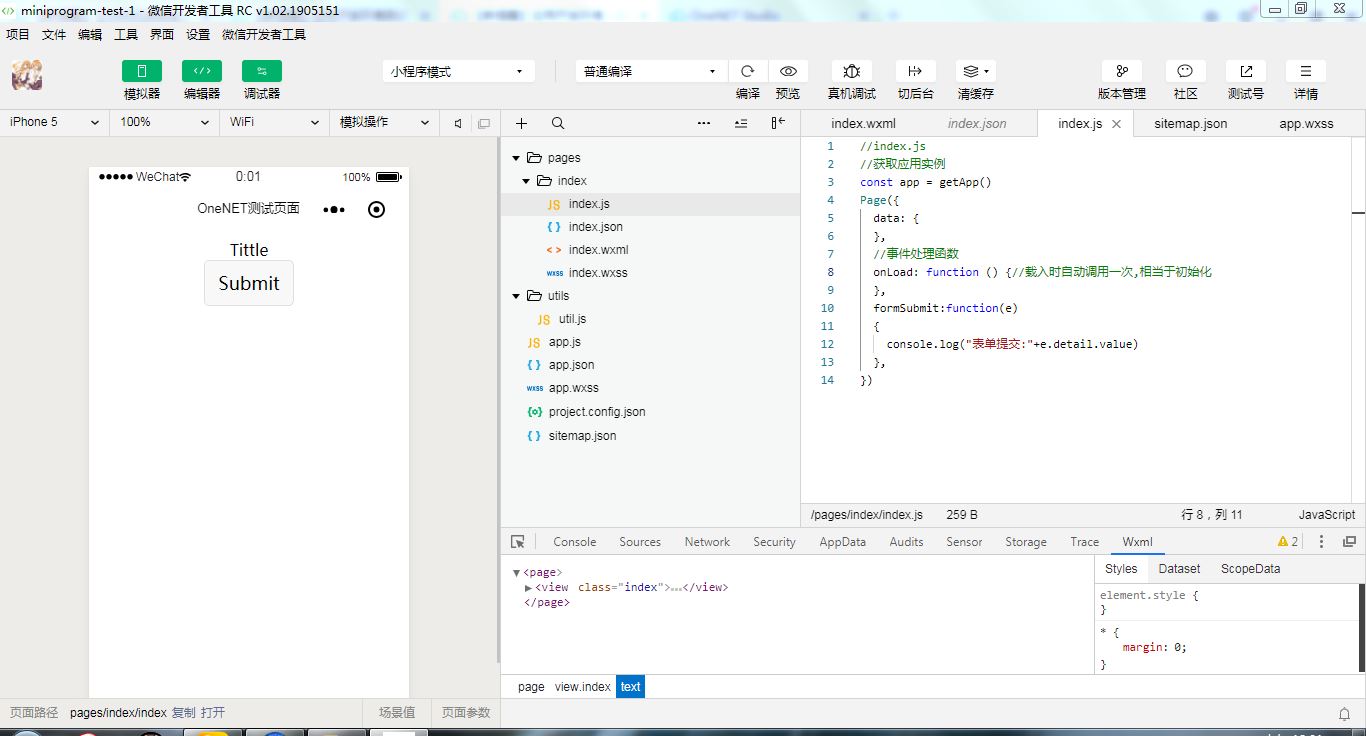Click the copy page path link
1366x736 pixels.
coord(183,713)
